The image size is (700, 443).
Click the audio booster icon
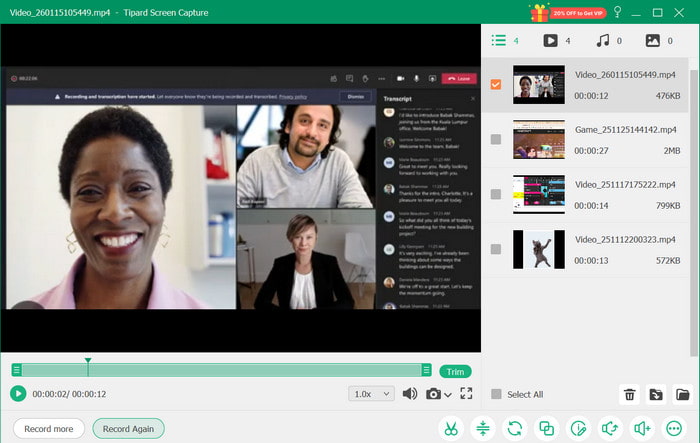tap(642, 428)
